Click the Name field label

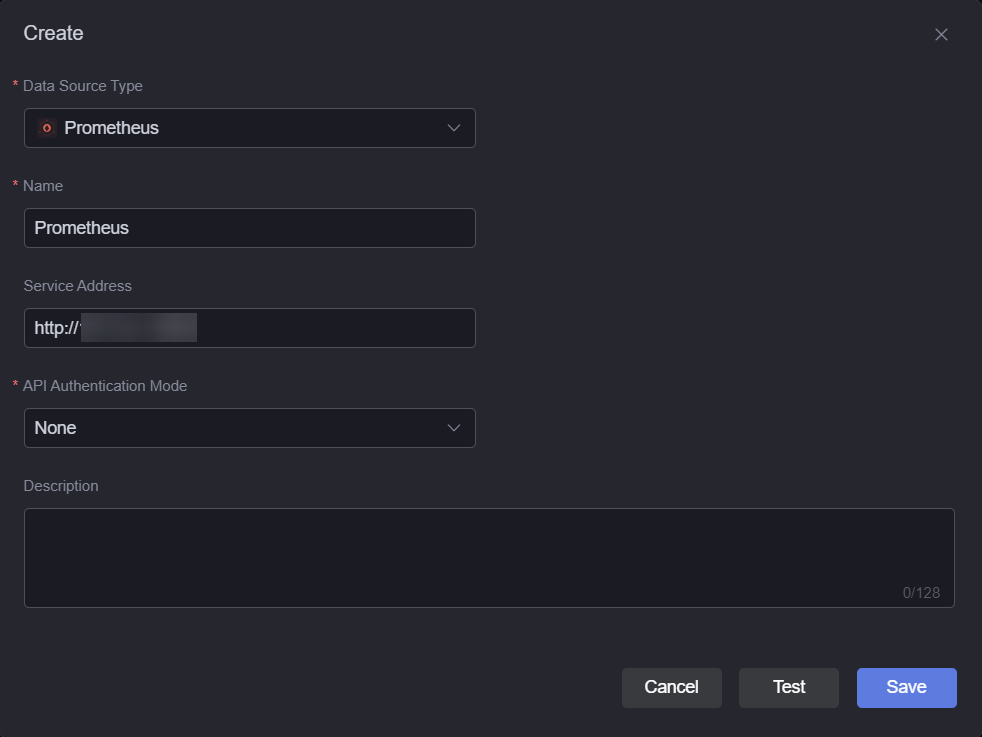[43, 186]
